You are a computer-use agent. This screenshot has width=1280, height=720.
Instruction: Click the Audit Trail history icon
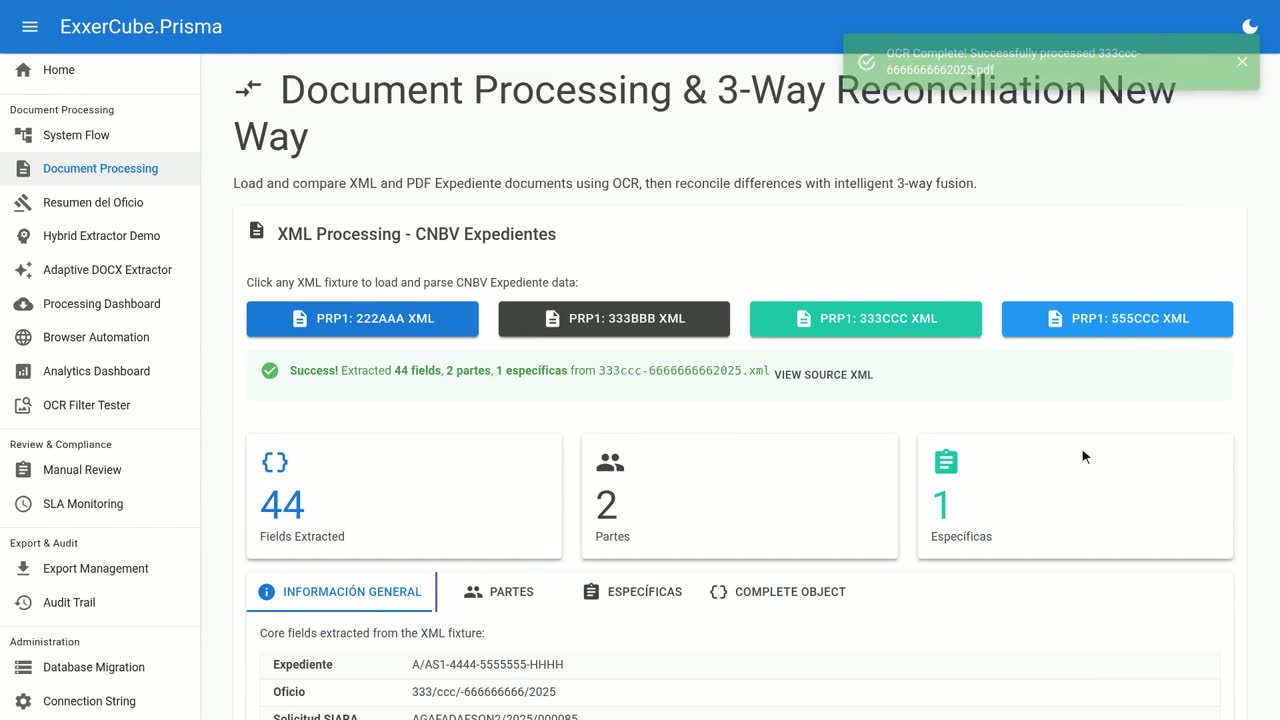coord(23,603)
